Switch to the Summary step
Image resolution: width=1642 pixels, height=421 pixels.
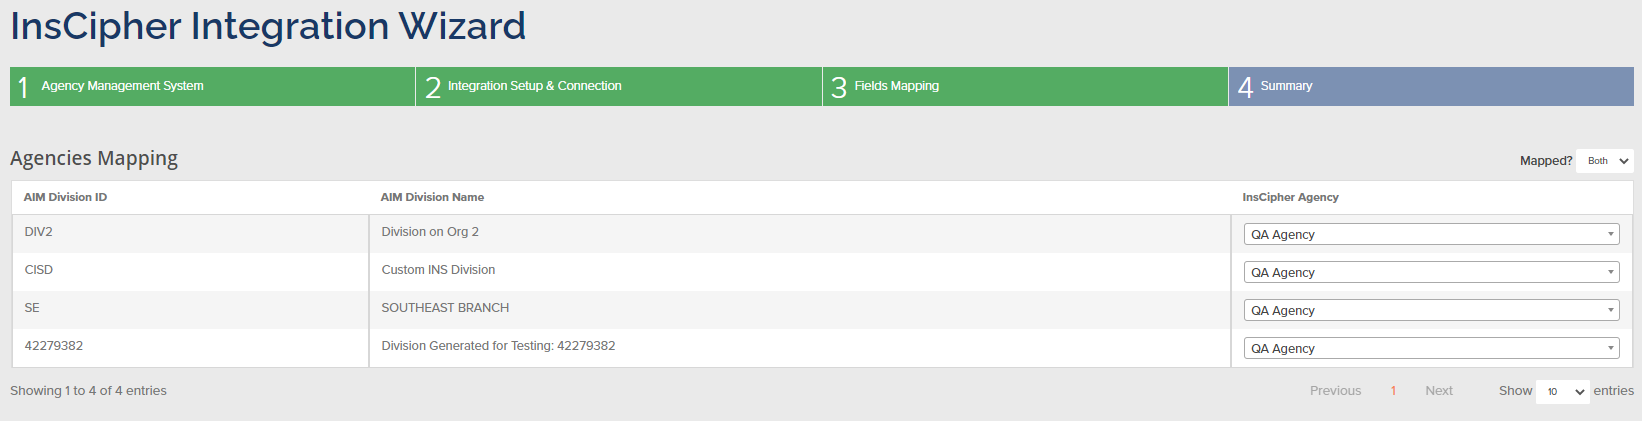[1430, 86]
